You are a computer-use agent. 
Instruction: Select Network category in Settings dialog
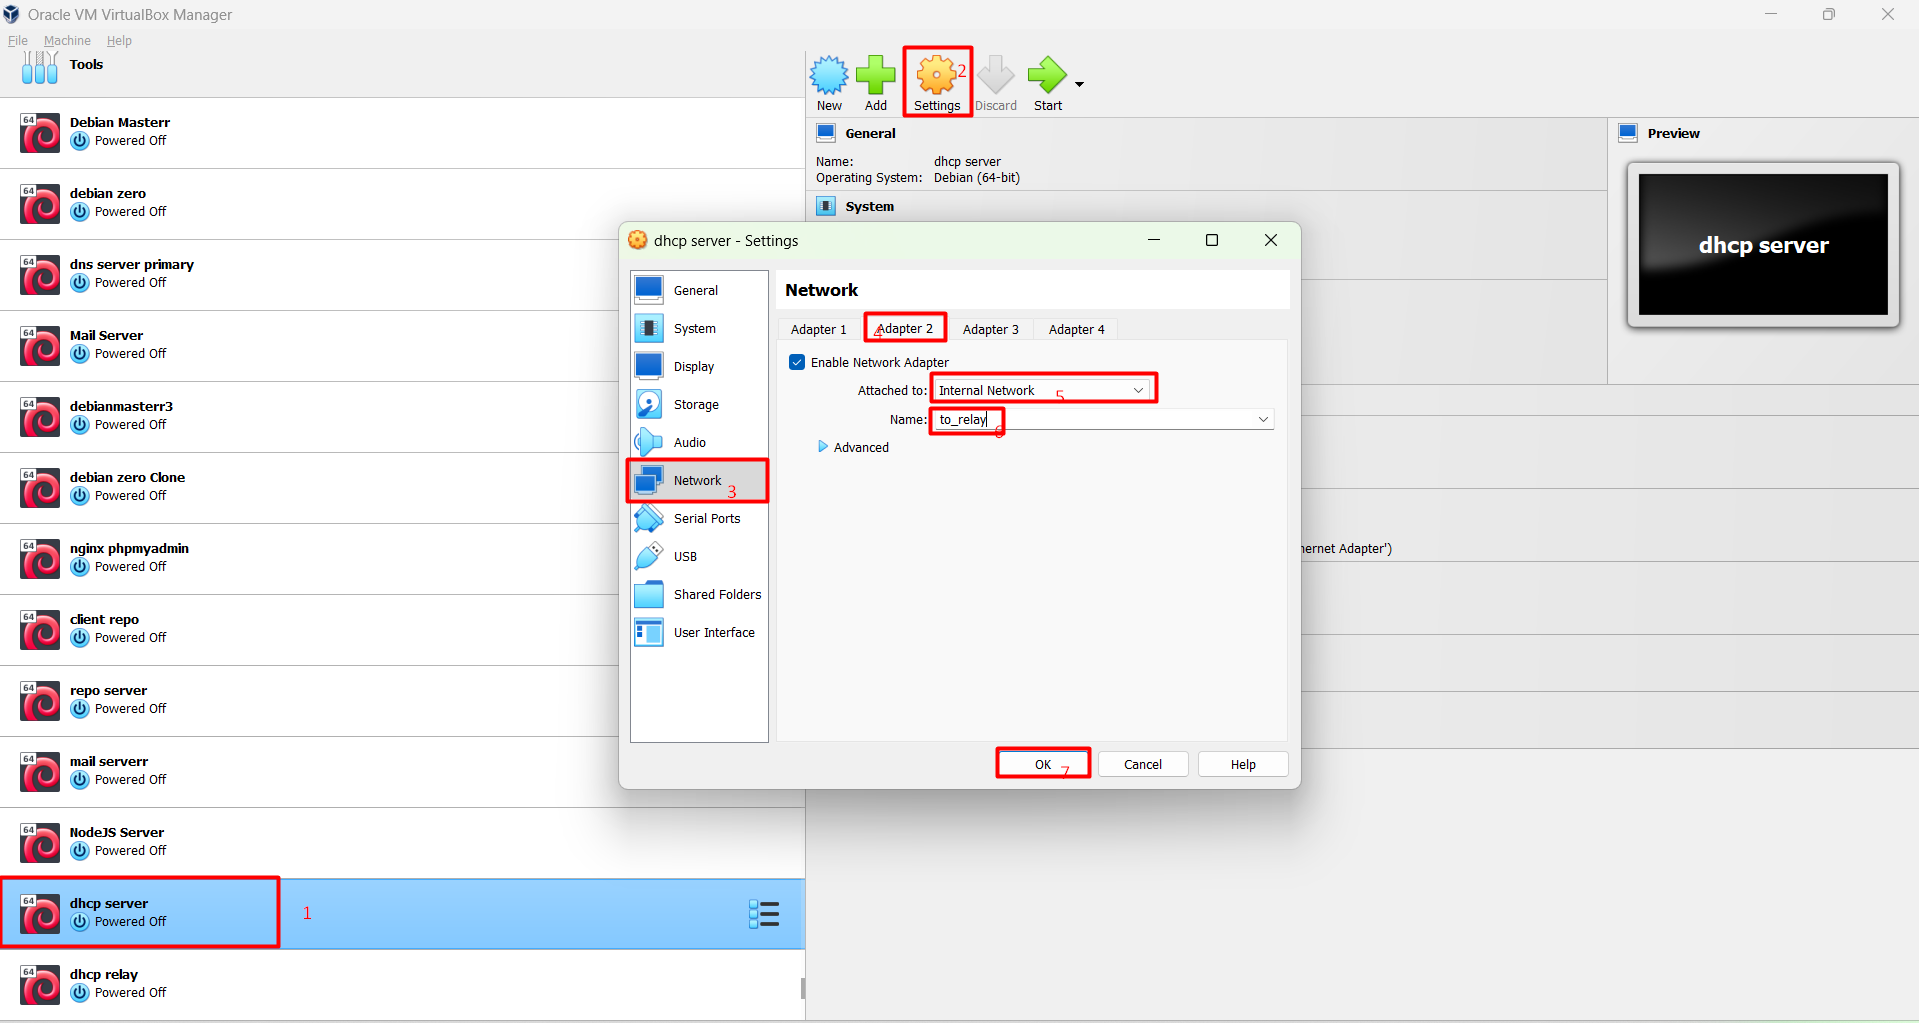tap(699, 480)
